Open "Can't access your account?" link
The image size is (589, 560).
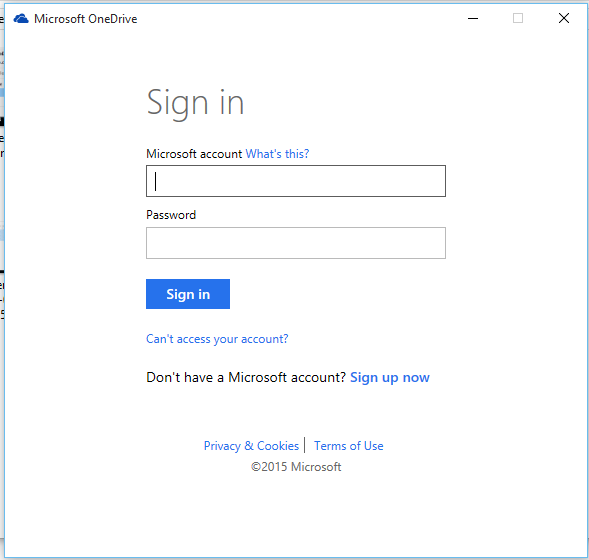tap(217, 339)
